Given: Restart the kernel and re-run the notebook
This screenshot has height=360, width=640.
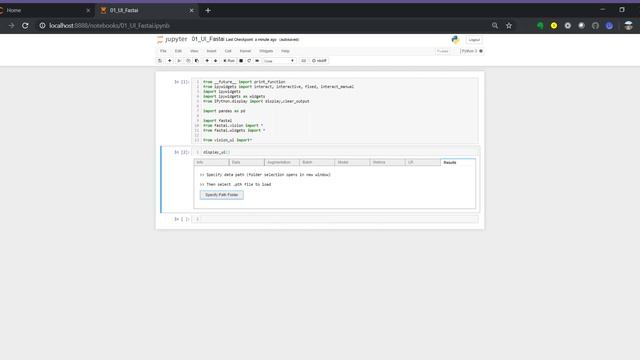Looking at the screenshot, I should (257, 60).
